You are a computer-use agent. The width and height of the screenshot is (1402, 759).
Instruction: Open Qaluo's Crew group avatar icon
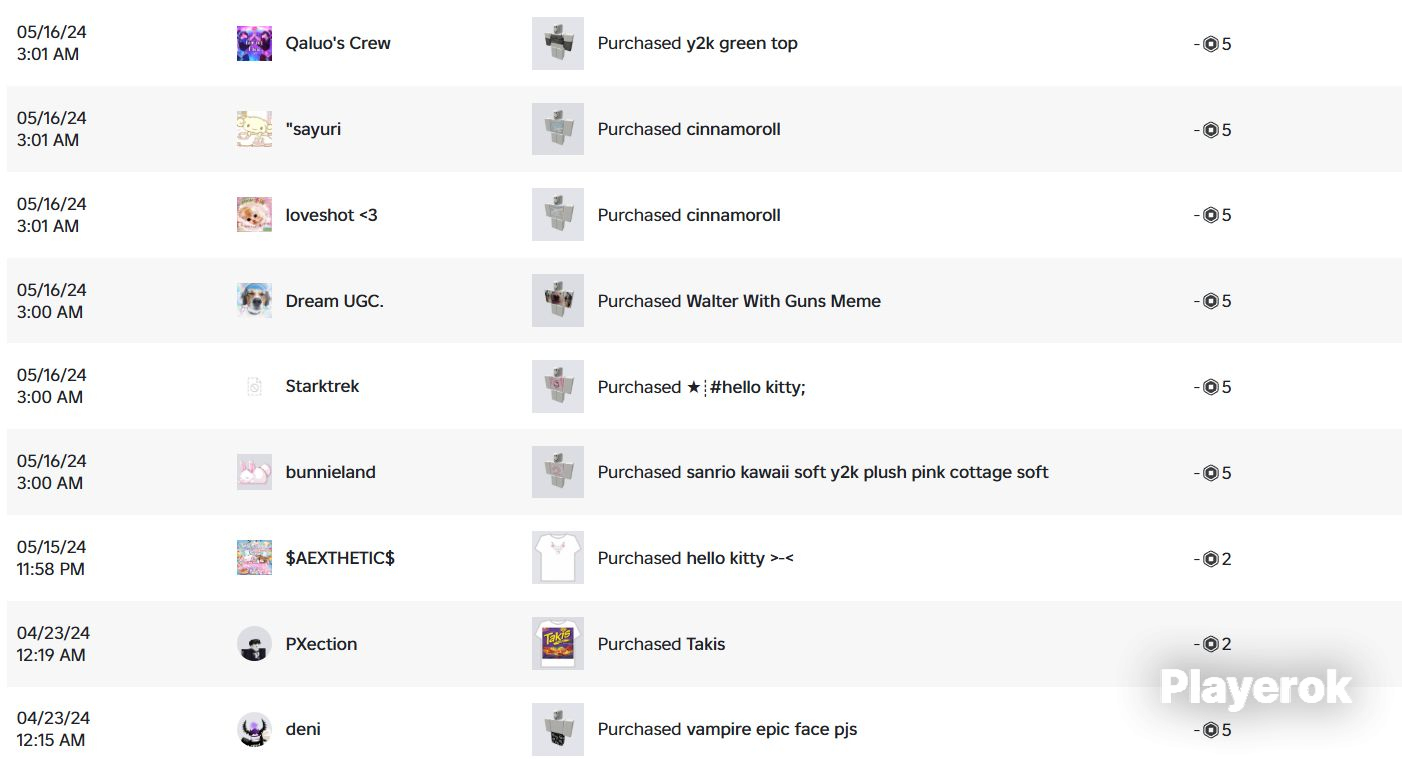[254, 43]
